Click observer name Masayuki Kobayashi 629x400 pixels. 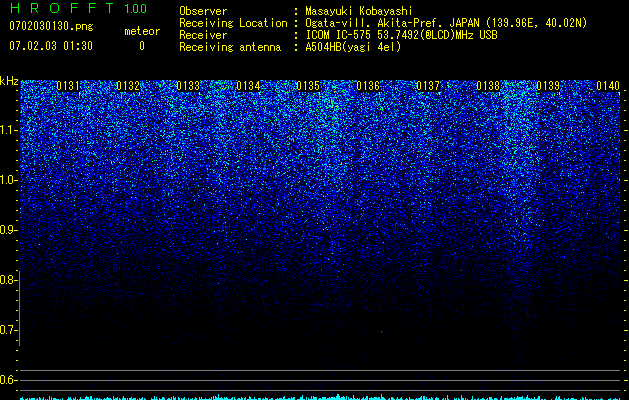[x=359, y=11]
